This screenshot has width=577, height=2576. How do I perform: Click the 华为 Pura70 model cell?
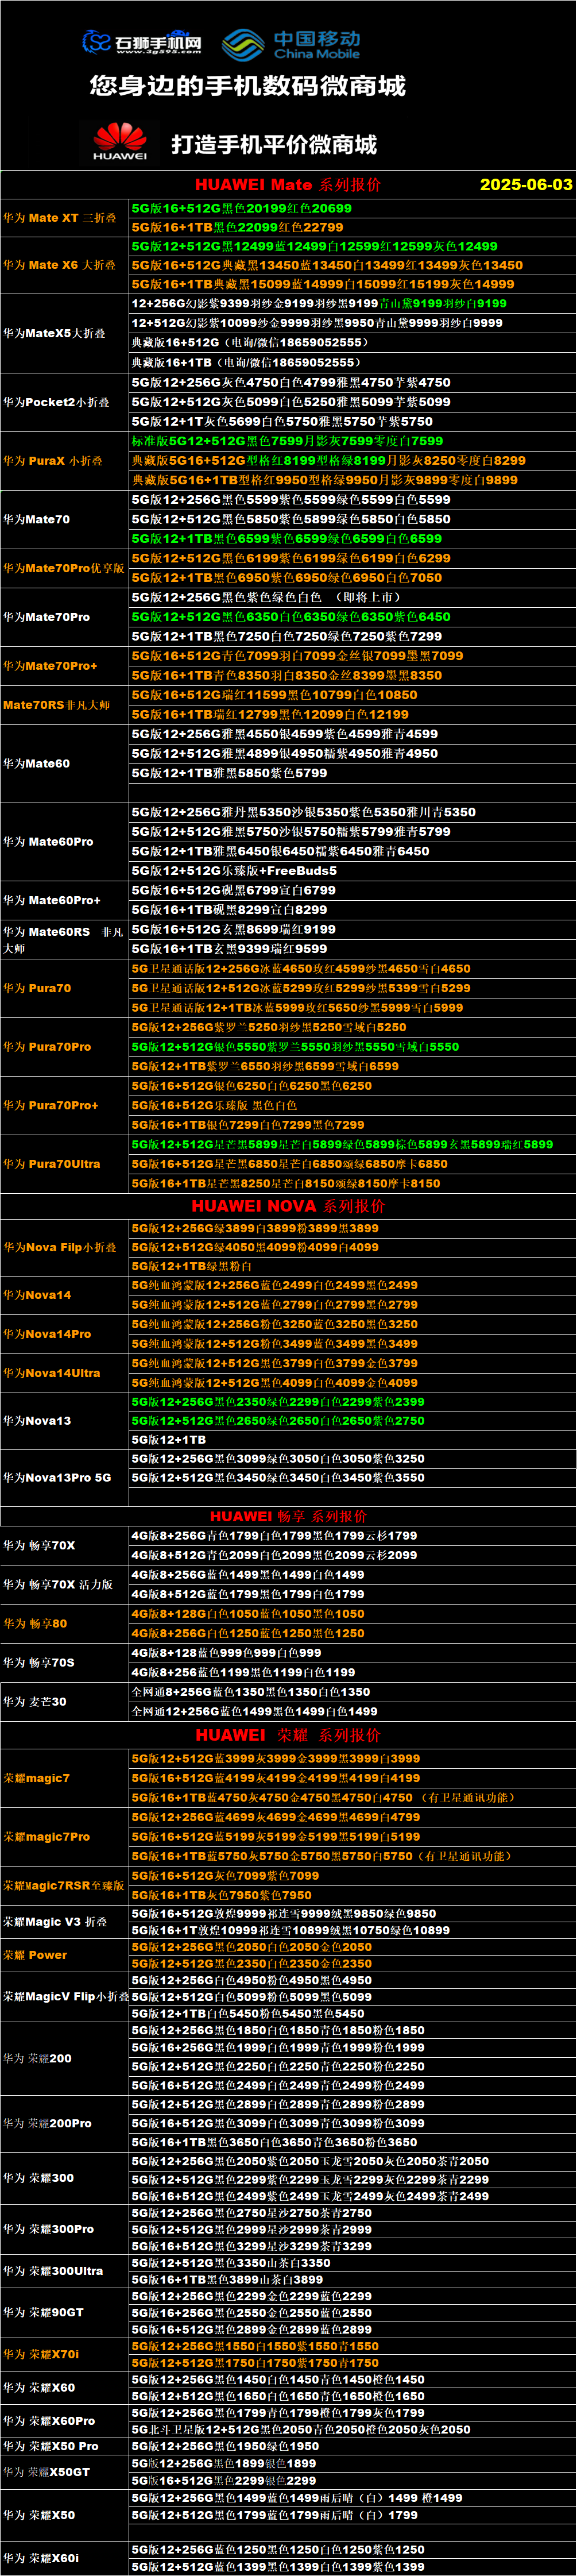click(x=65, y=988)
